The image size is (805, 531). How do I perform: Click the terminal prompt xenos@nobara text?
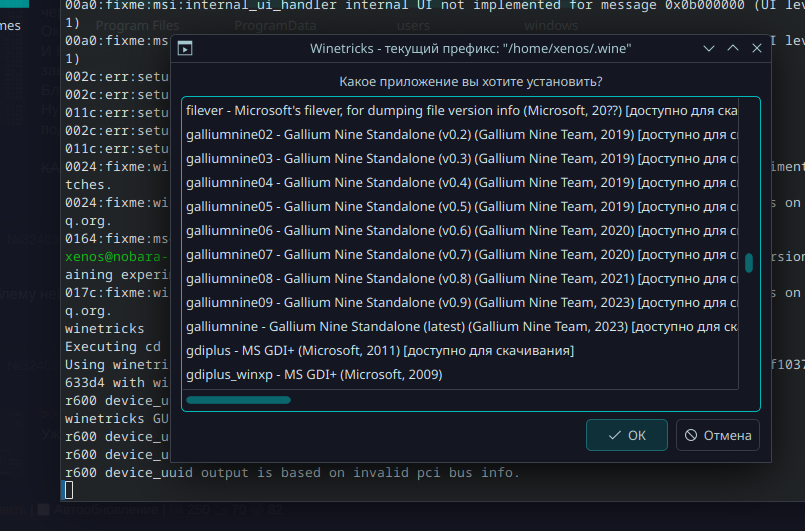coord(117,257)
